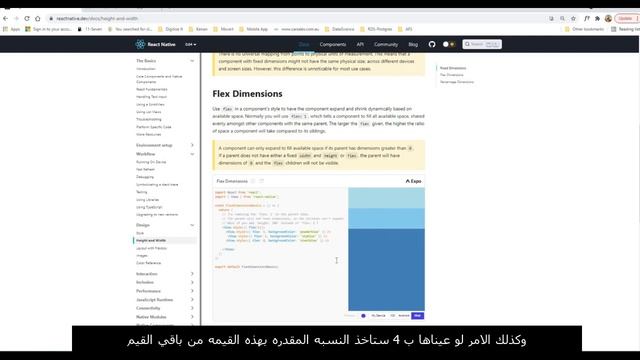
Task: Click the Flex Dimensions heading
Action: (247, 93)
